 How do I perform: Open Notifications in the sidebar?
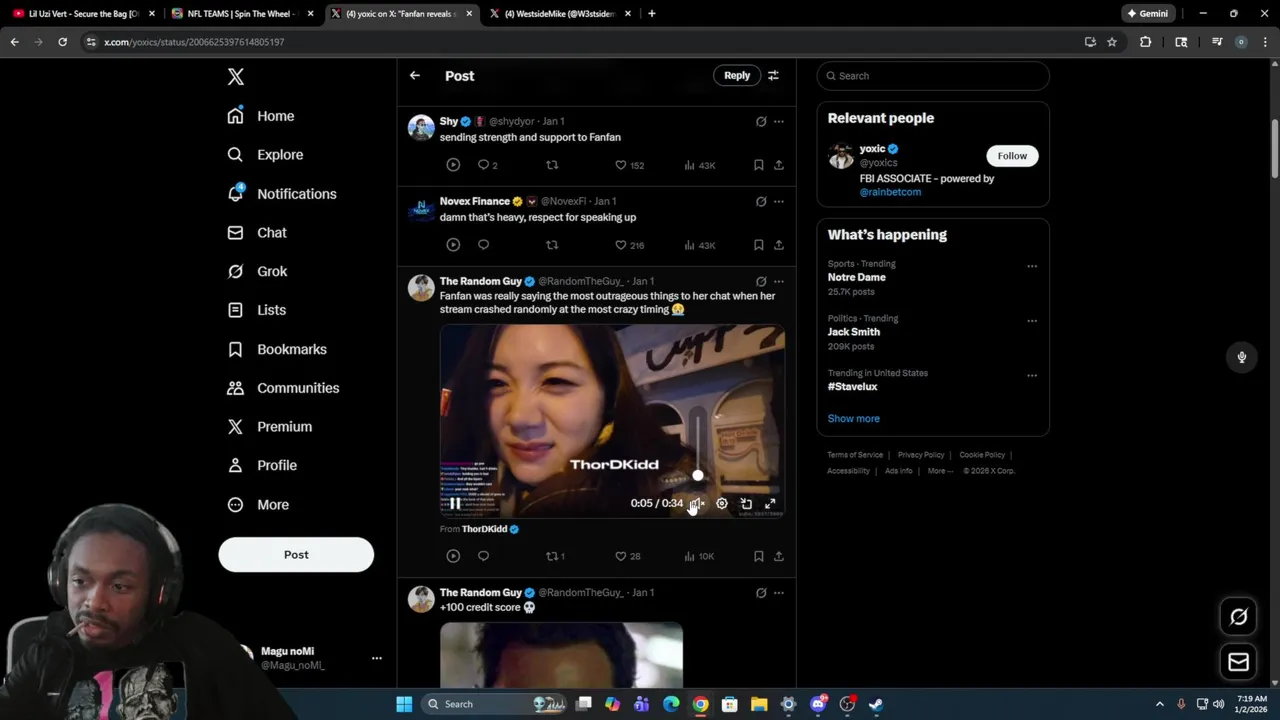tap(282, 194)
